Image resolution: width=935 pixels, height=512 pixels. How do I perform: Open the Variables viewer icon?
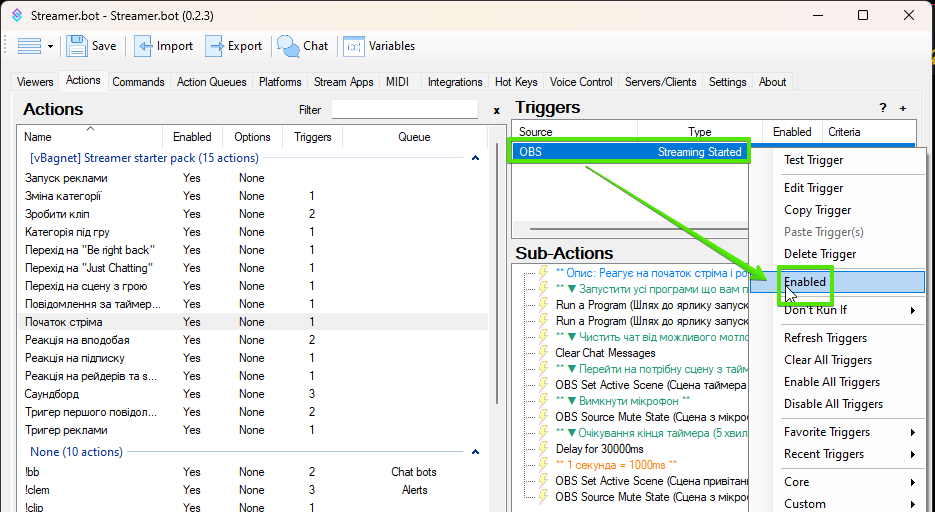[354, 46]
